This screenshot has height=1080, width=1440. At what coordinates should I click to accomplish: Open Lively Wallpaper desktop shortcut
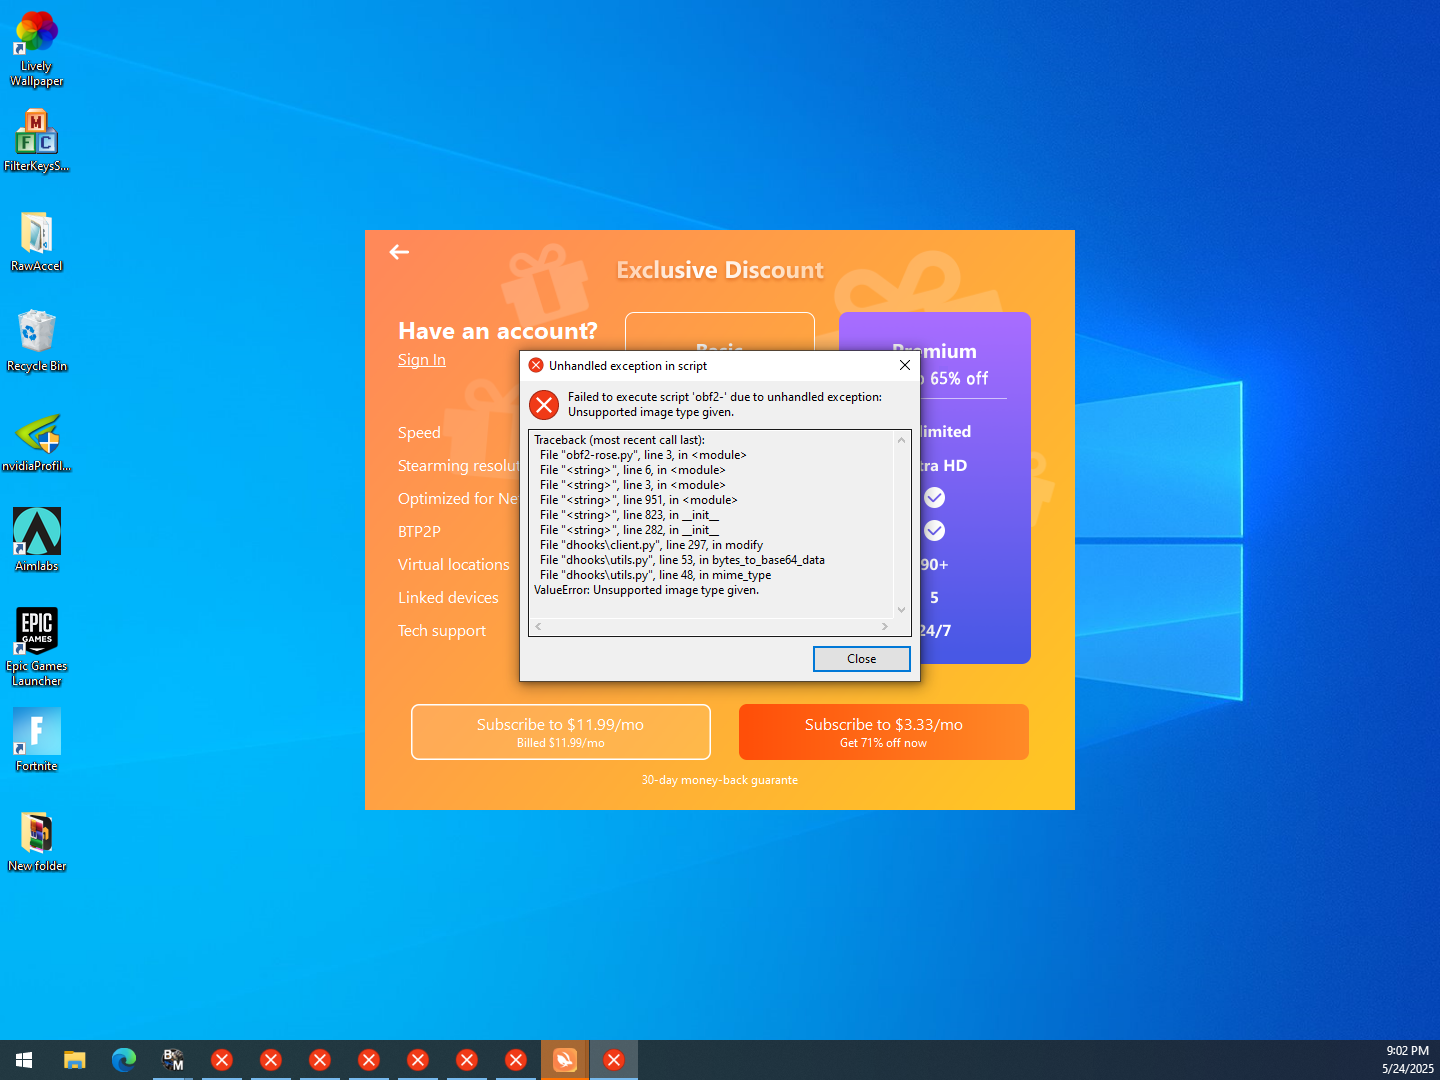pos(37,49)
